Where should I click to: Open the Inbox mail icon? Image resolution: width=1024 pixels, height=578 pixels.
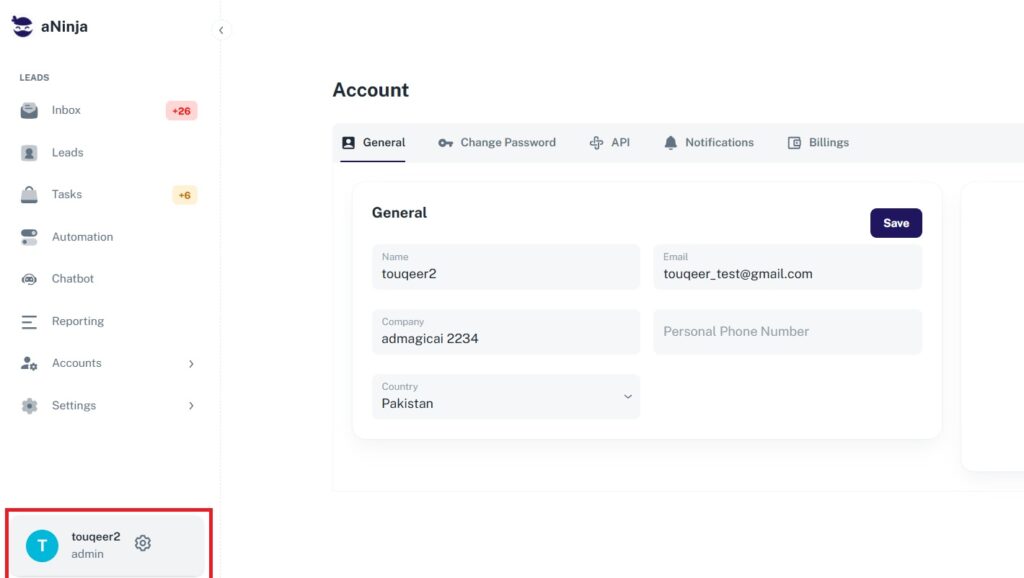[30, 111]
